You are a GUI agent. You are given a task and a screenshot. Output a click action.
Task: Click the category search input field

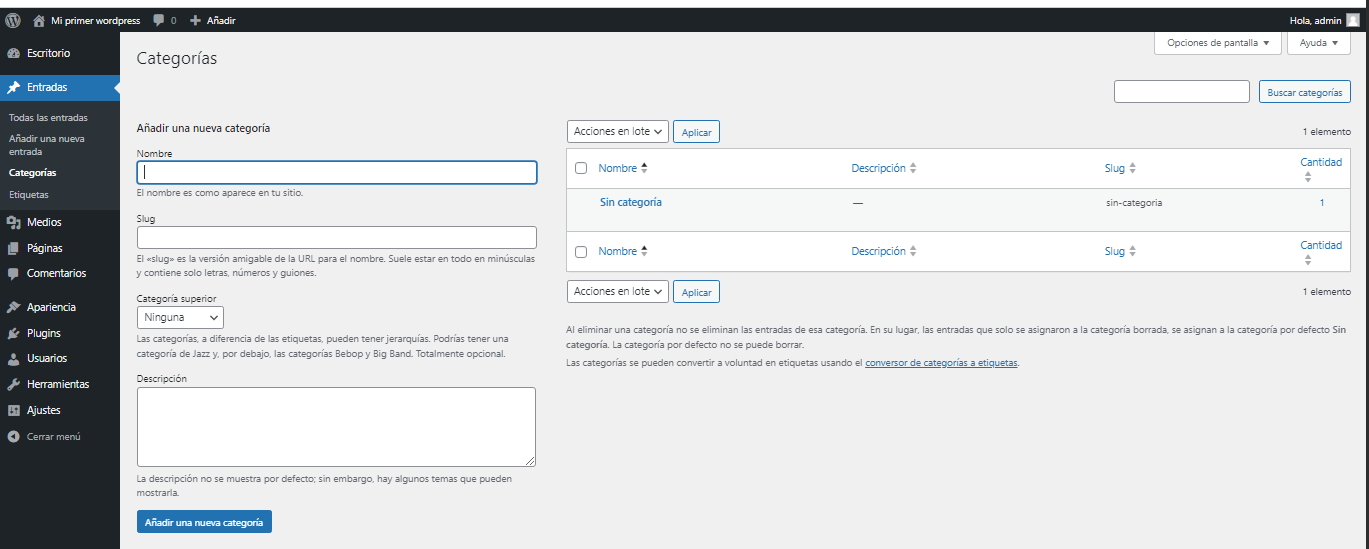pos(1181,92)
